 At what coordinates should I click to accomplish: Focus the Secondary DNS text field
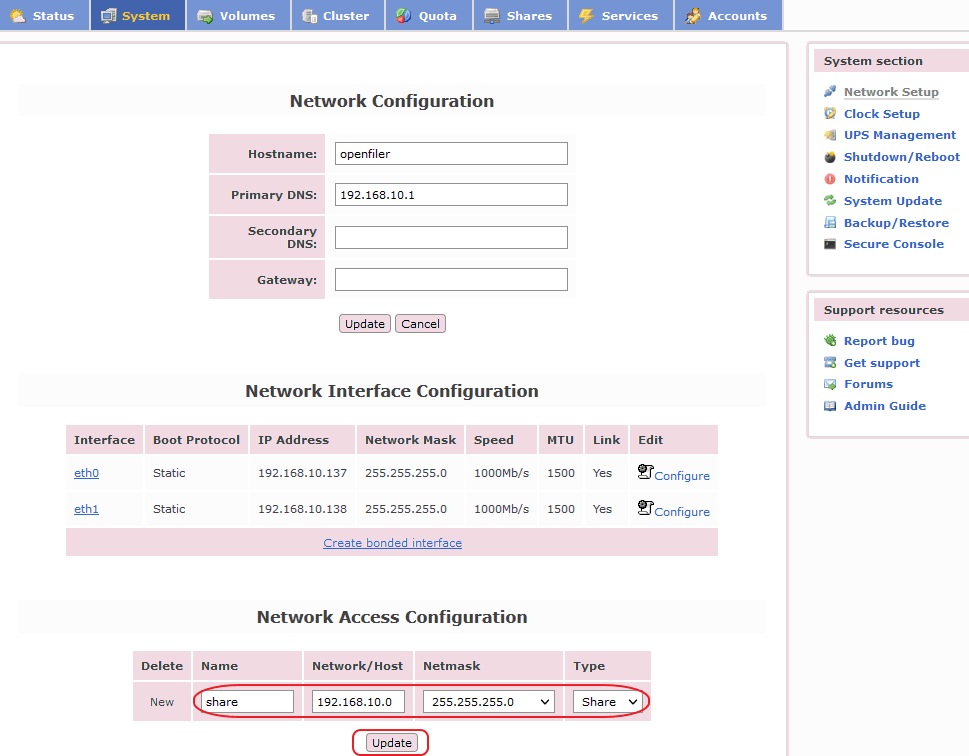451,238
